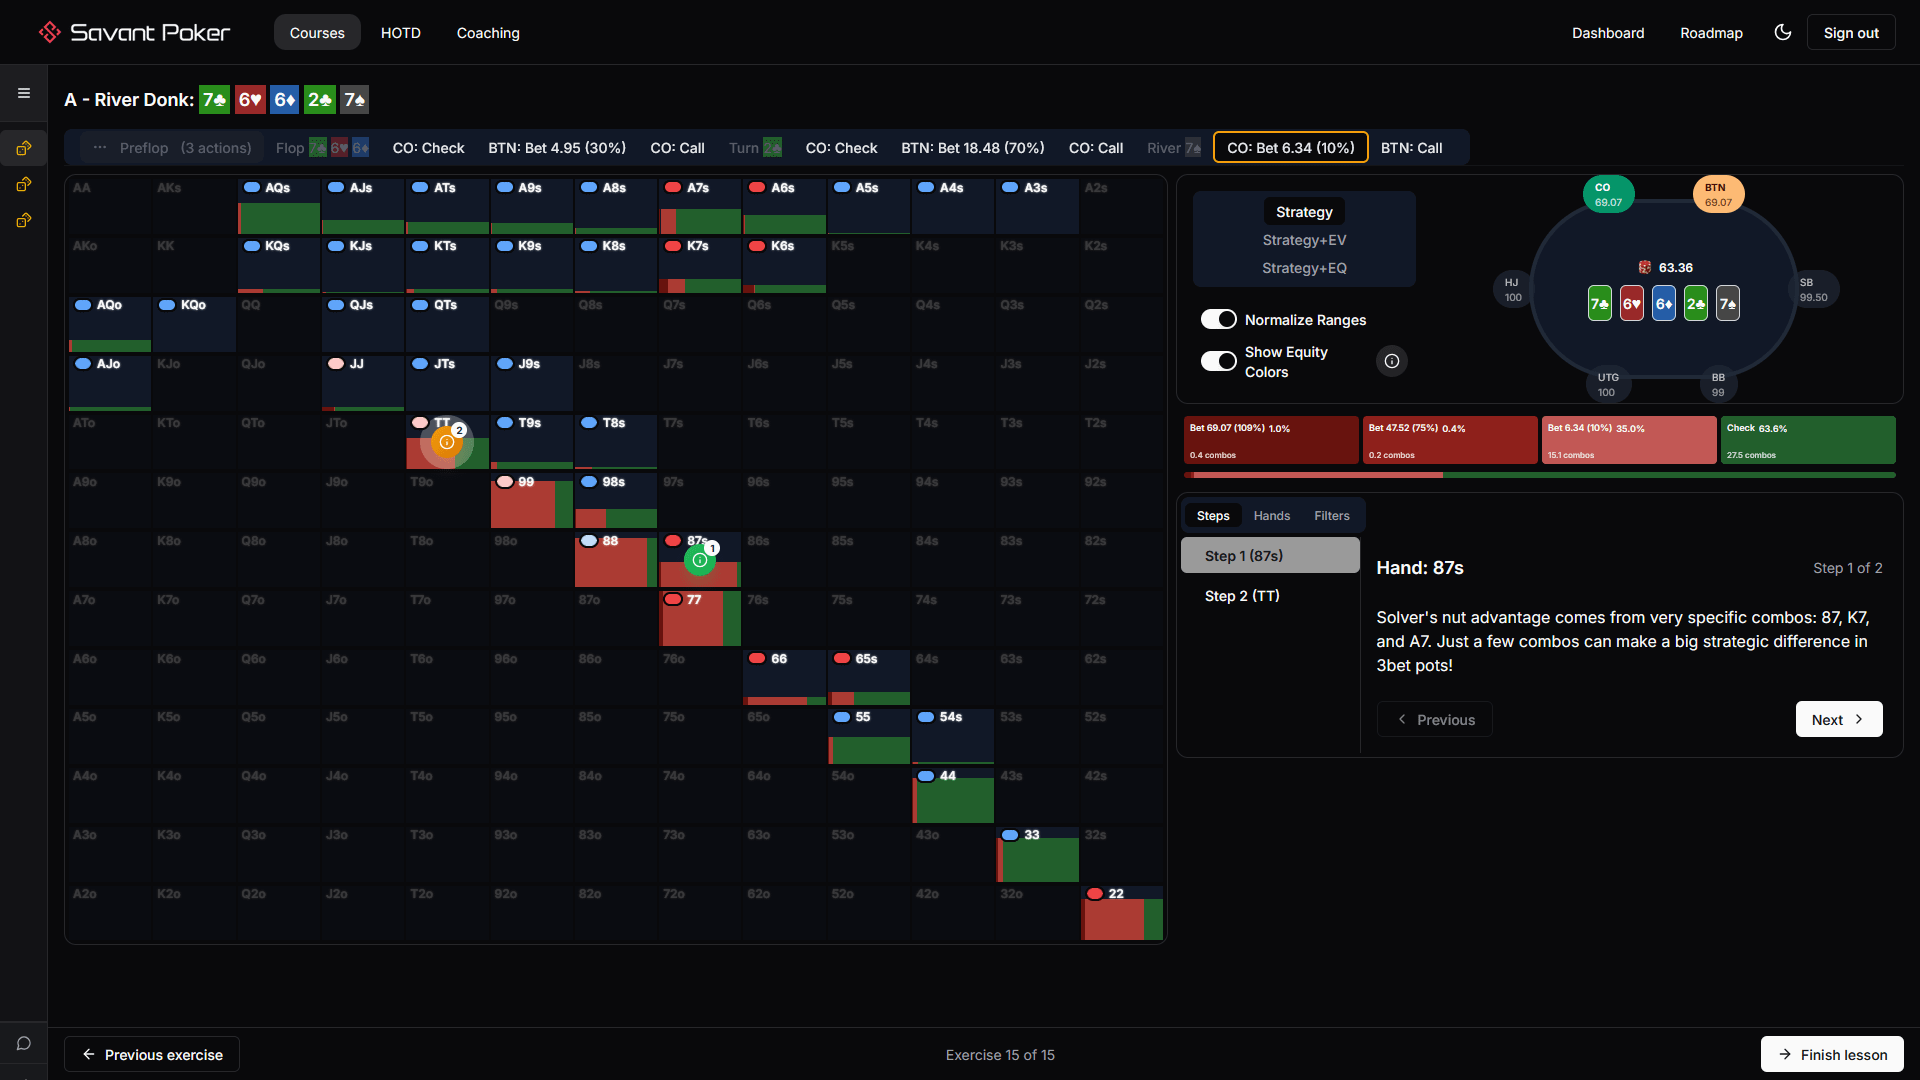The image size is (1920, 1080).
Task: Switch to the Hands tab
Action: point(1271,516)
